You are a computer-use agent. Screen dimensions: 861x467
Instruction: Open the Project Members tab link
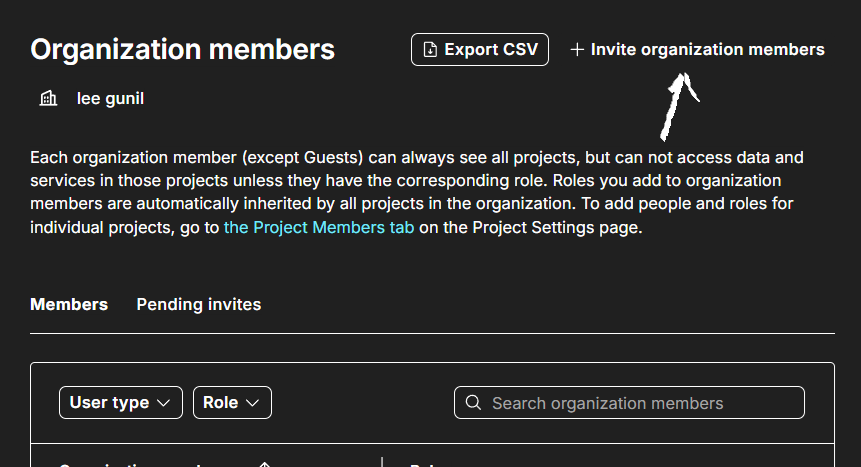(x=319, y=227)
